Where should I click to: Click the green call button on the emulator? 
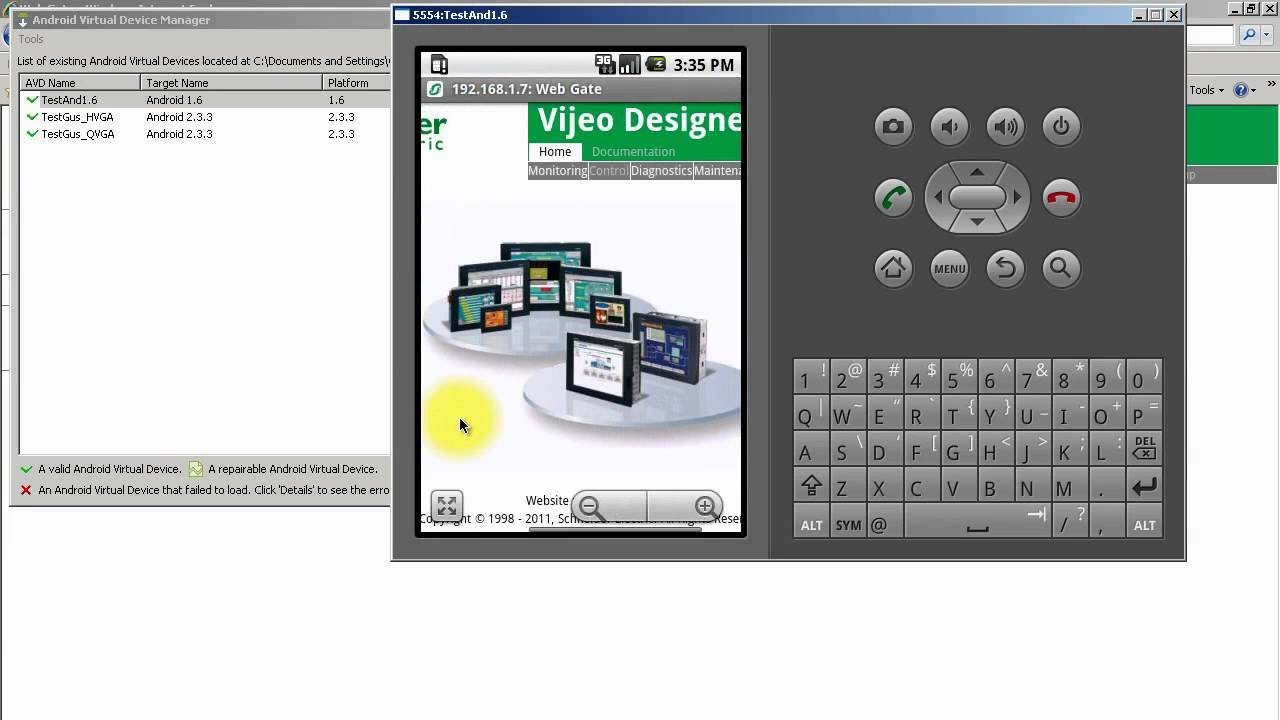[893, 198]
